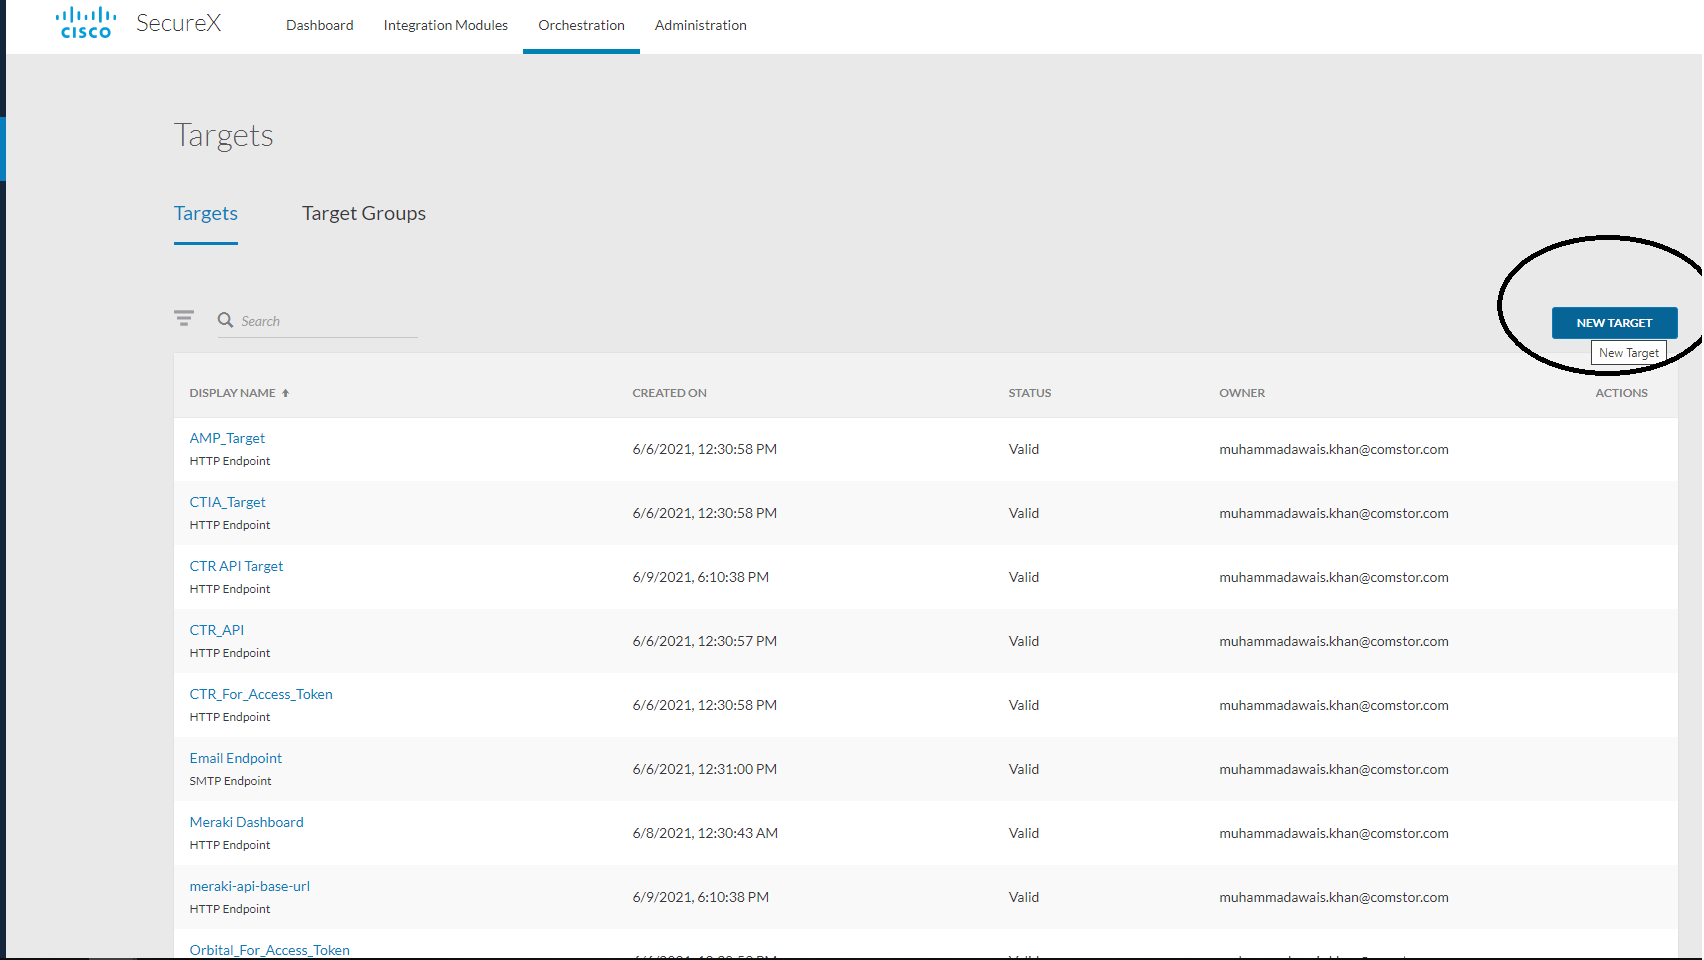The height and width of the screenshot is (960, 1704).
Task: Select the Valid status of AMP_Target
Action: pyautogui.click(x=1024, y=449)
